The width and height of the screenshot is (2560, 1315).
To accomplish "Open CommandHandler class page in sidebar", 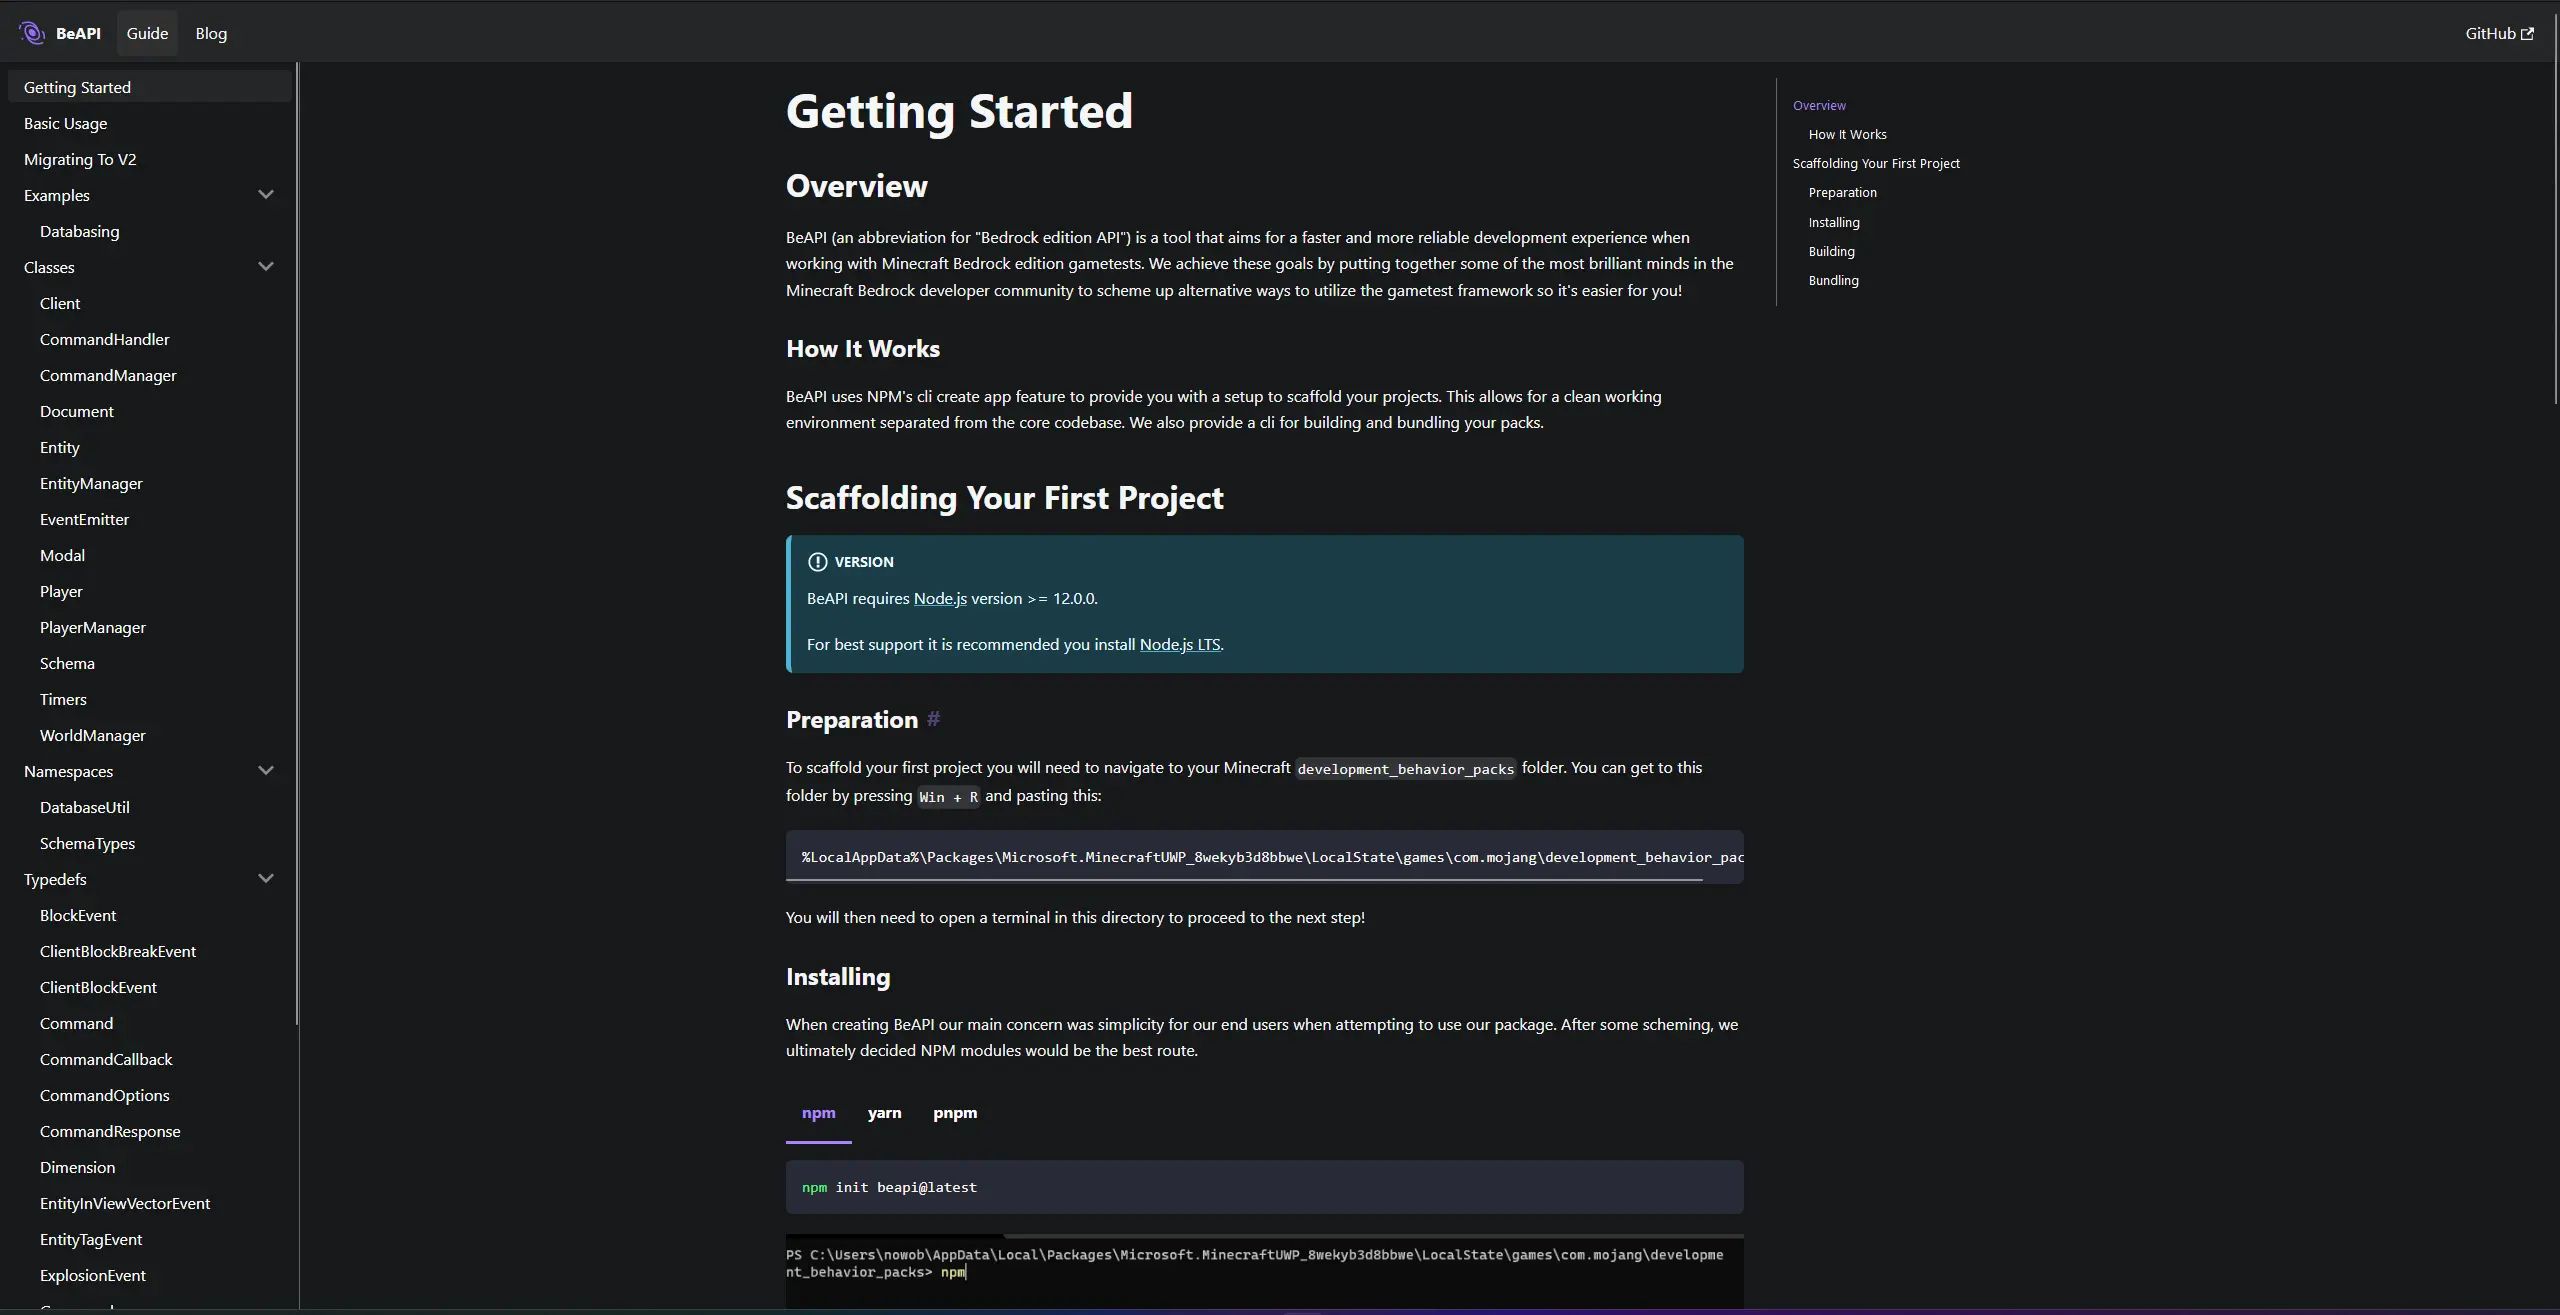I will [105, 340].
